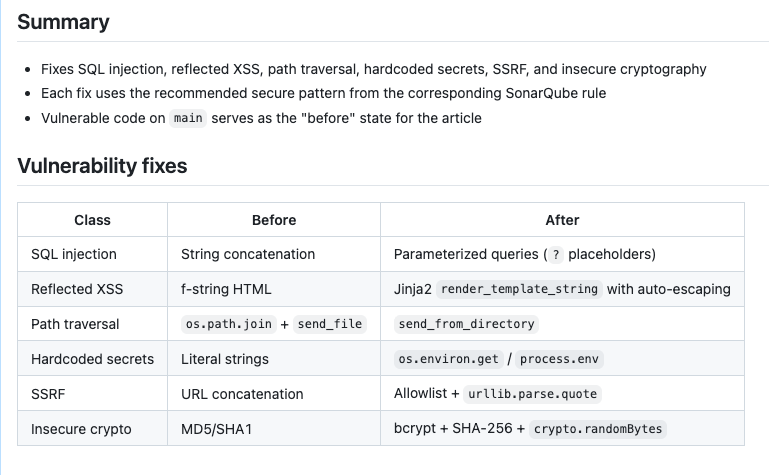Click the Vulnerability fixes heading
This screenshot has width=769, height=475.
coord(102,166)
